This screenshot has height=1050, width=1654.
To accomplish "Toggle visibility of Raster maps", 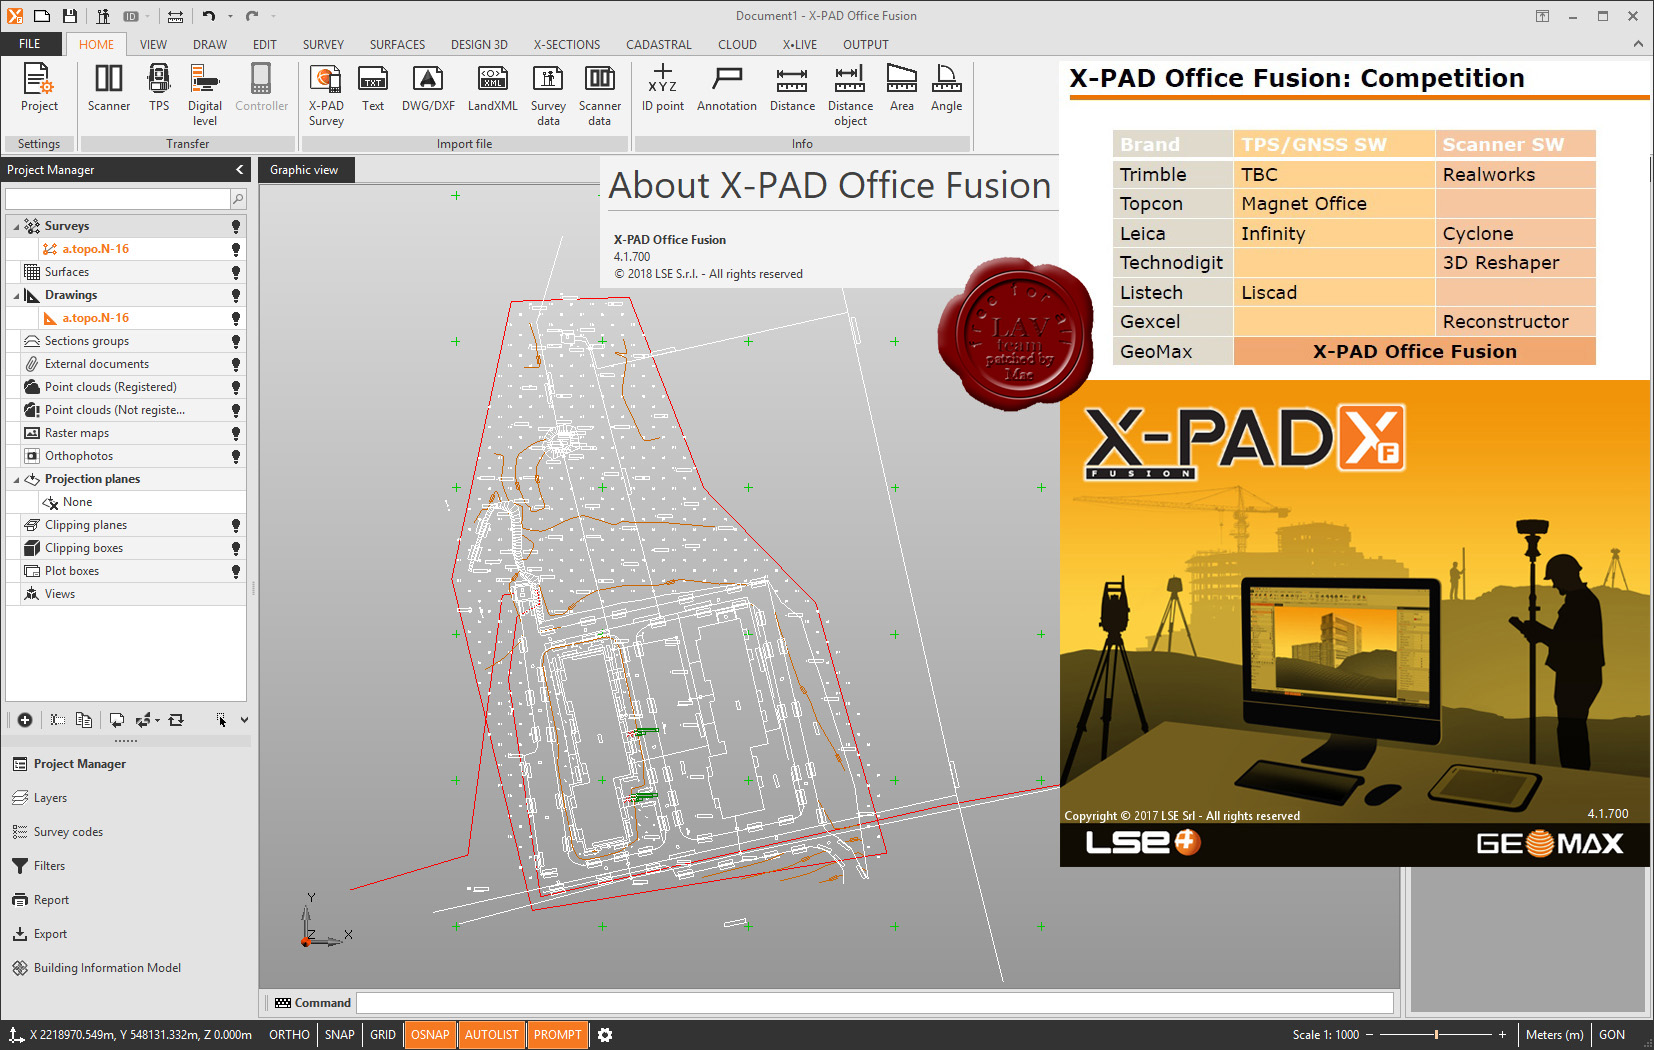I will [236, 433].
